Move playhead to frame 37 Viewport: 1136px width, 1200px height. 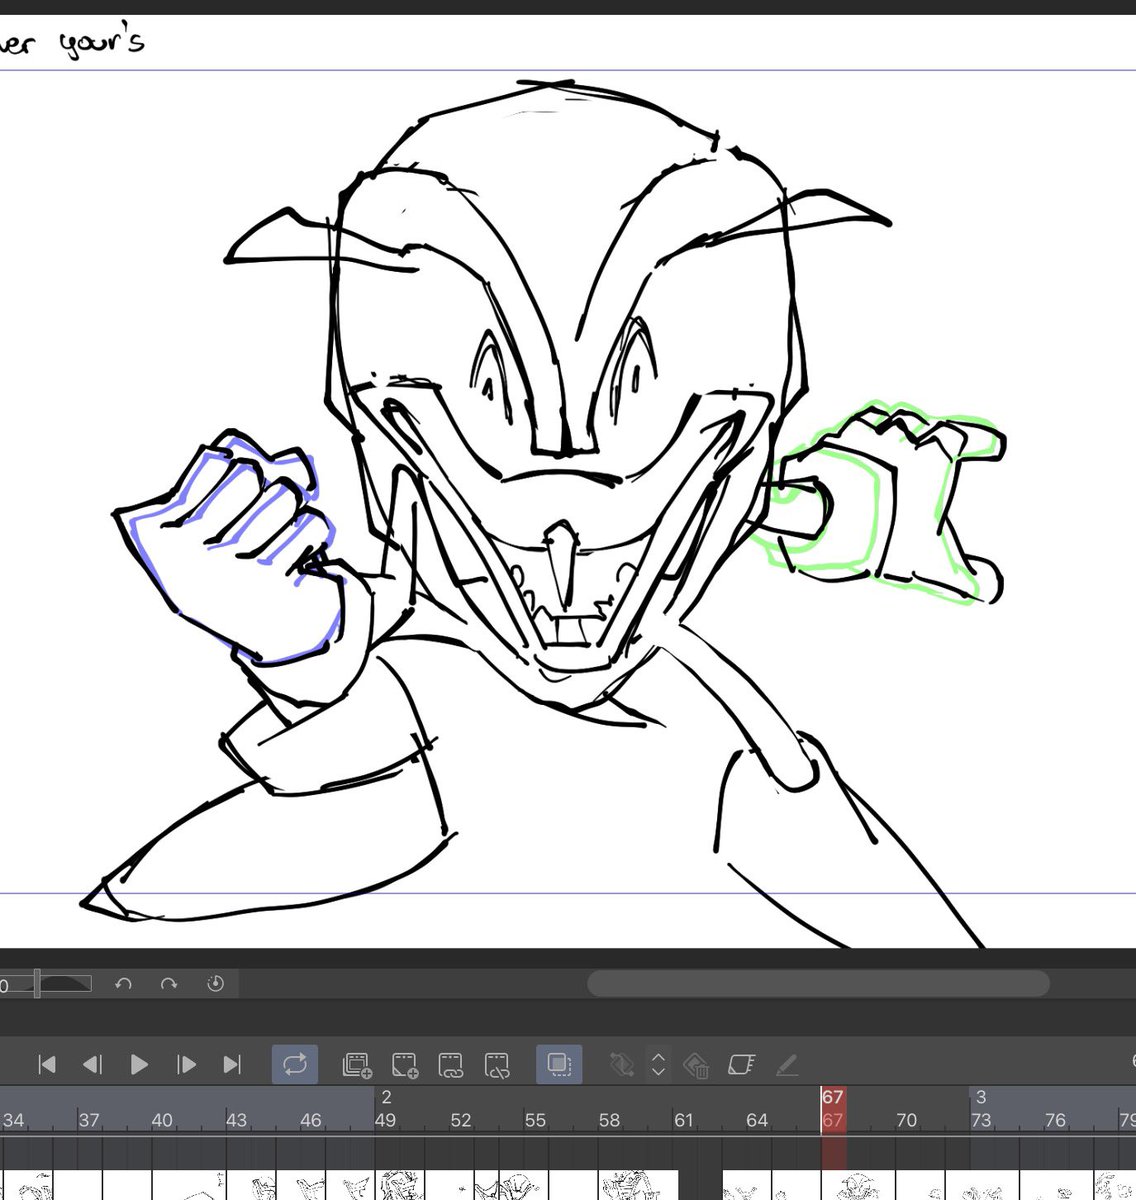pyautogui.click(x=89, y=1120)
